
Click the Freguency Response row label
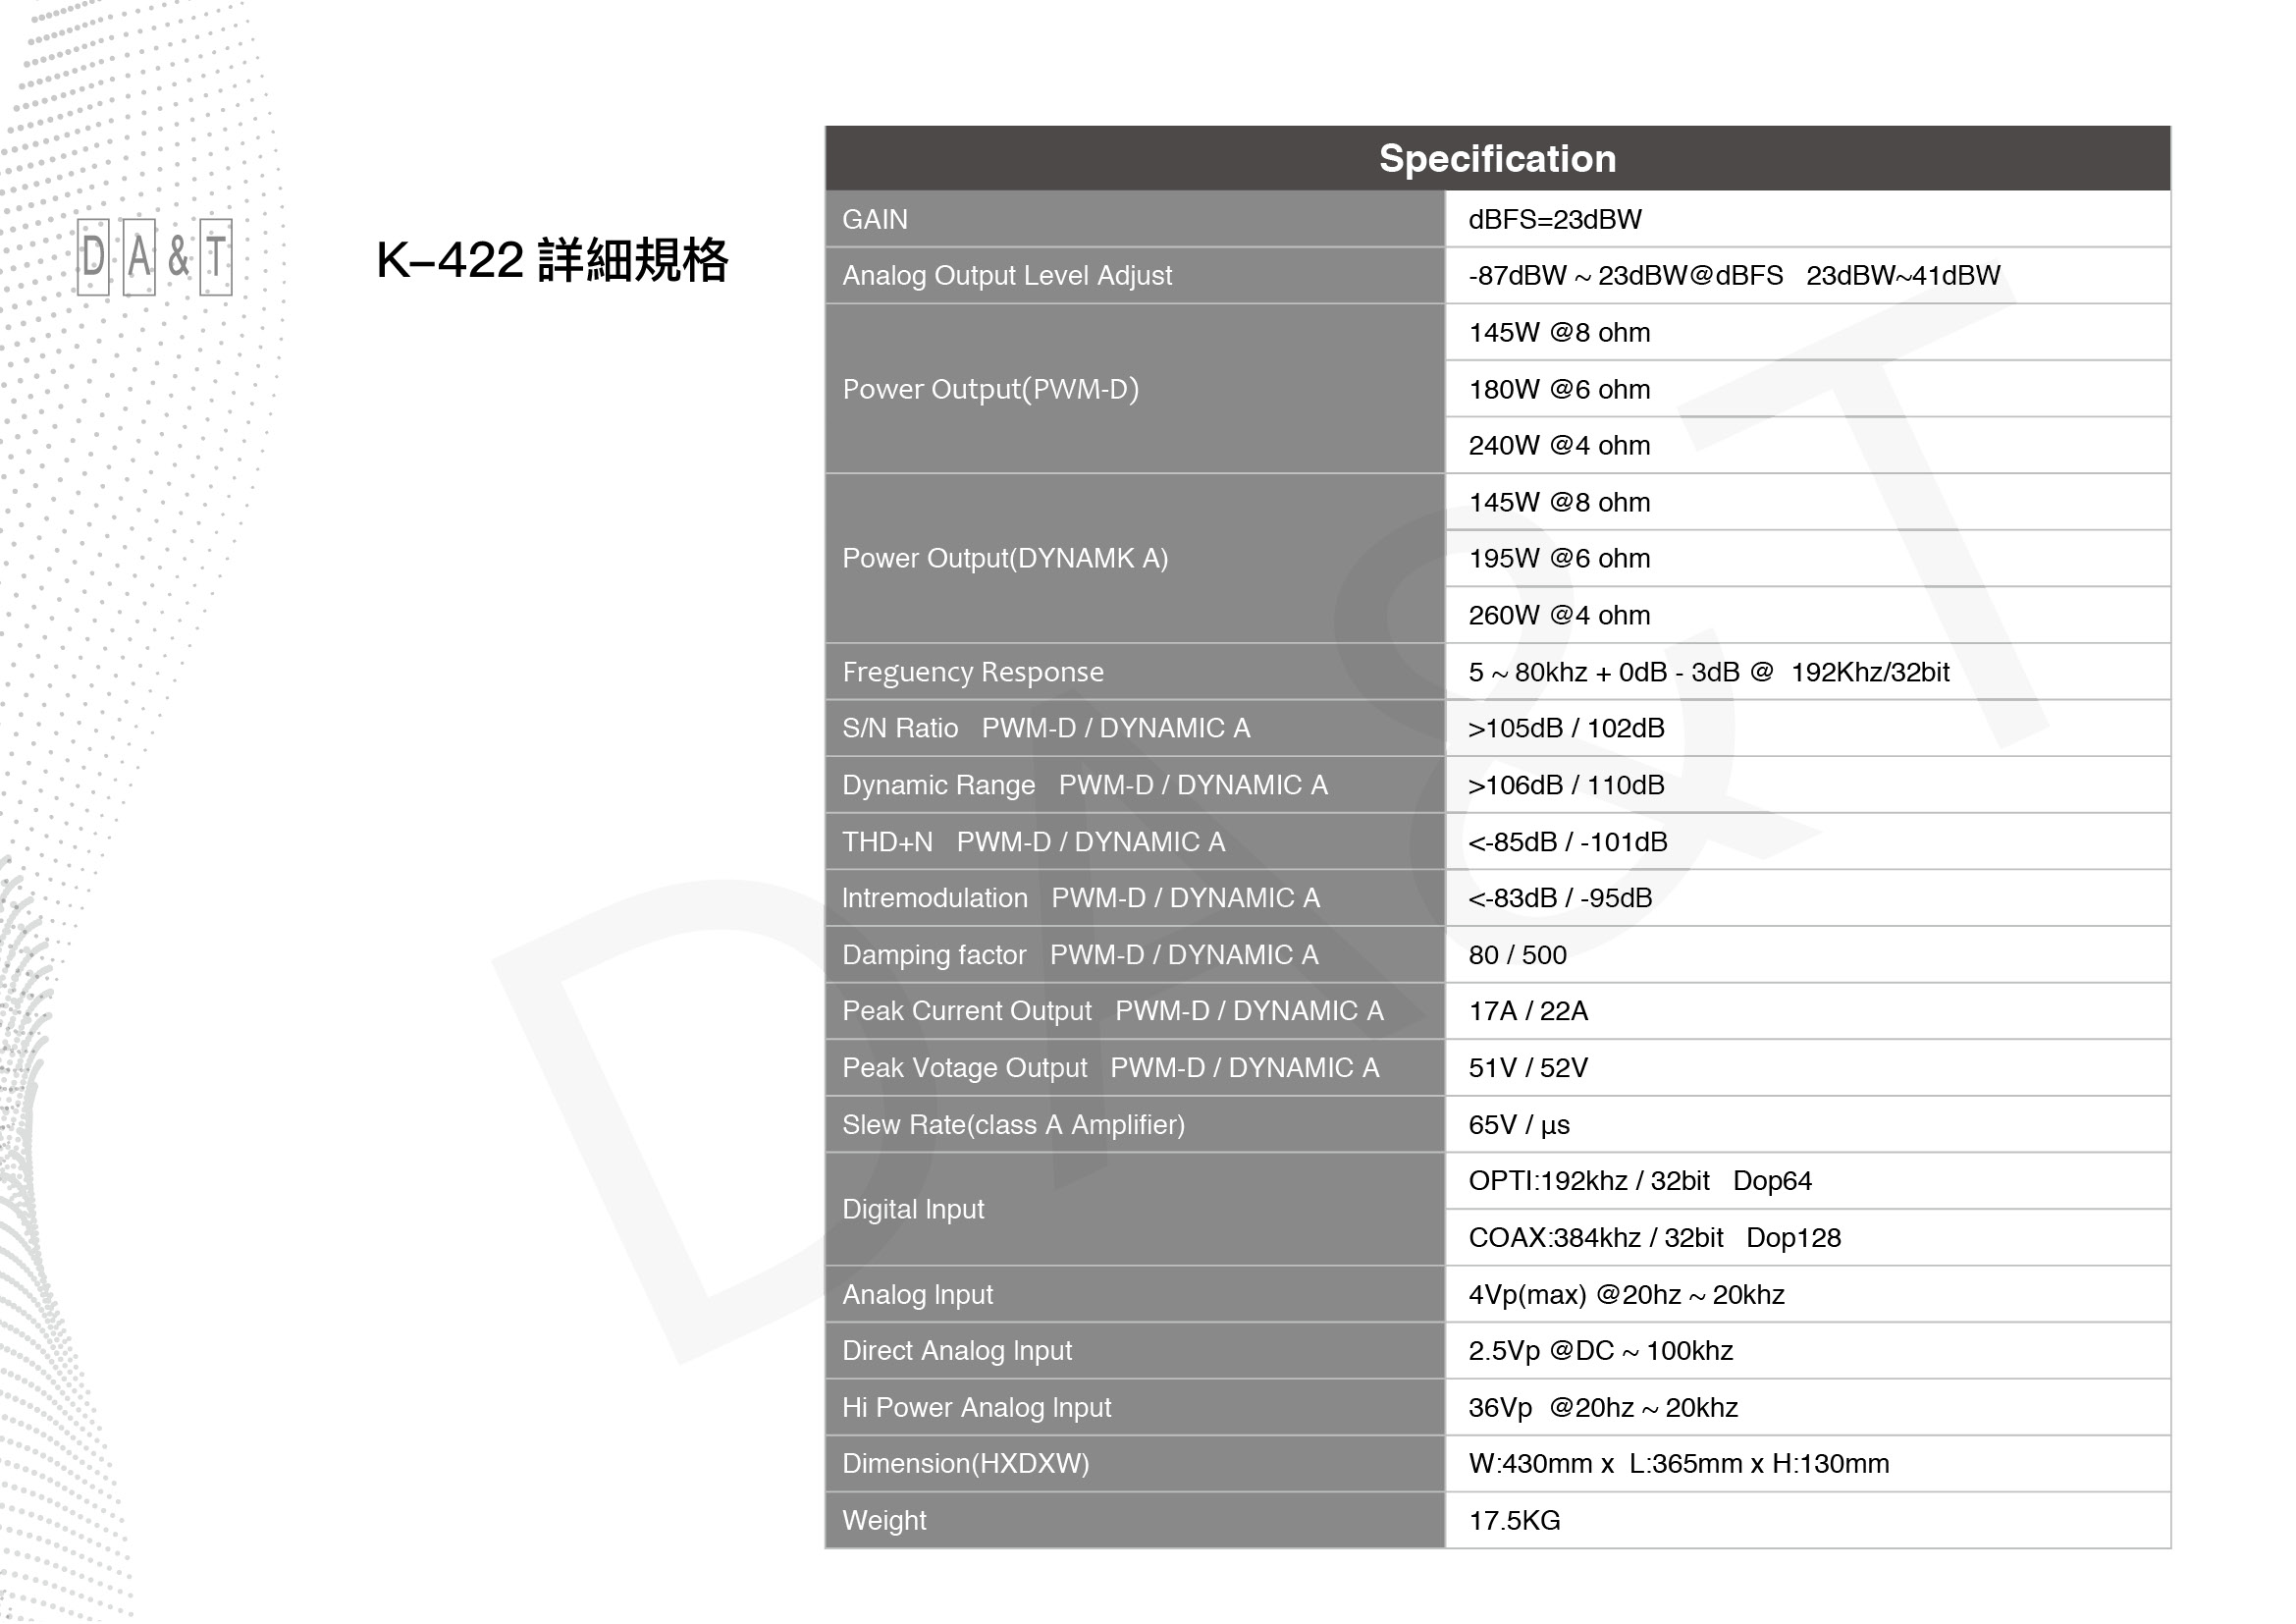click(973, 672)
